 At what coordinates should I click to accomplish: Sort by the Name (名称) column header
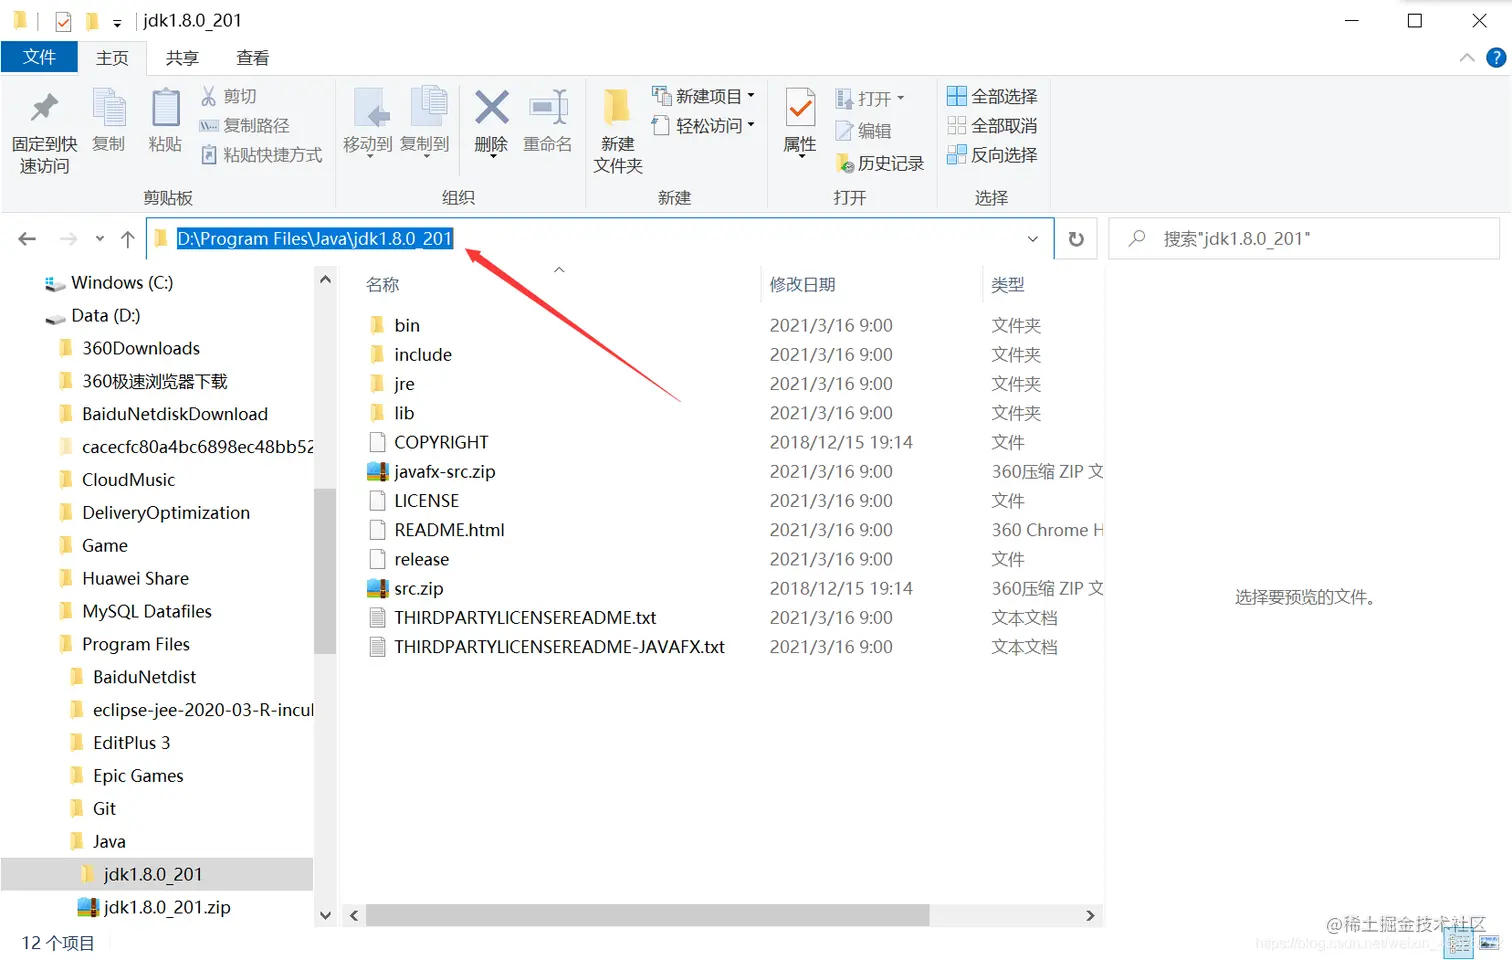point(383,285)
